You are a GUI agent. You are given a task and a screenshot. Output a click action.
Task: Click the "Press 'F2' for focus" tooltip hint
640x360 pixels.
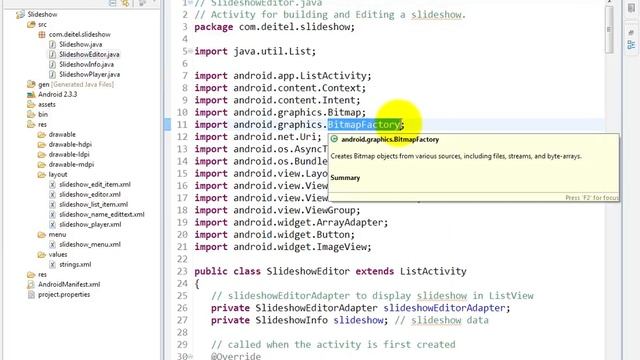pyautogui.click(x=592, y=198)
